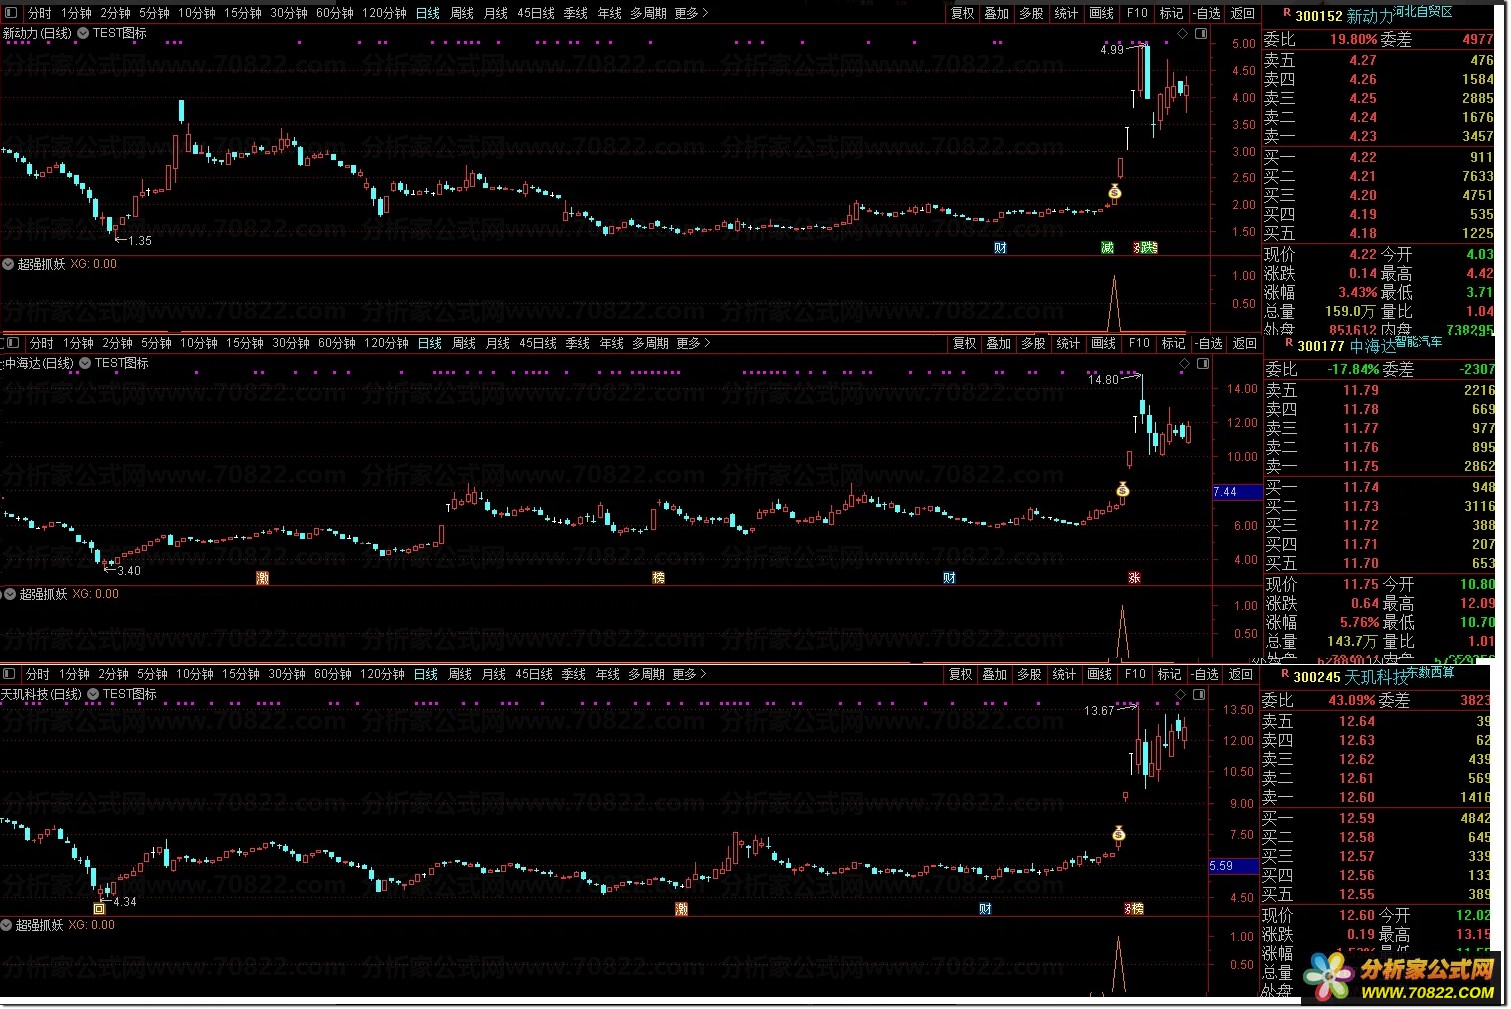Click the layout icon left of 分时 in 天玑科技 panel
The width and height of the screenshot is (1511, 1009).
tap(9, 674)
